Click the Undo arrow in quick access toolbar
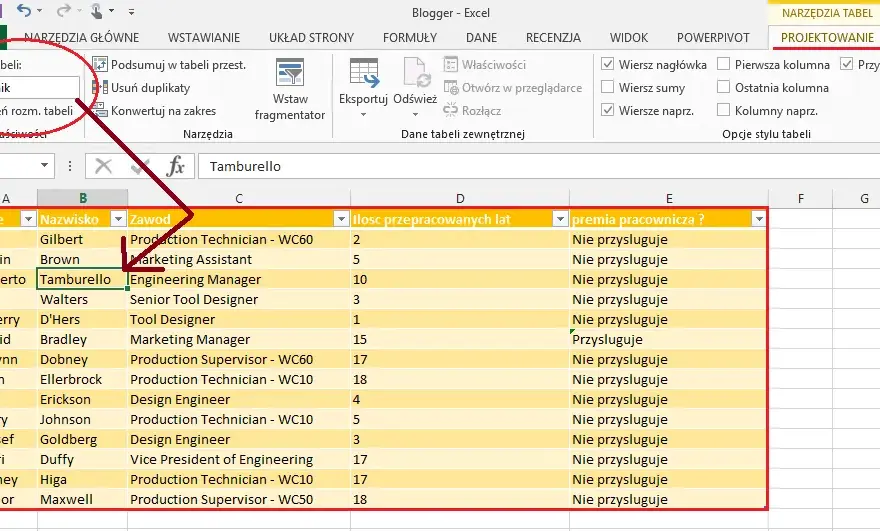This screenshot has height=531, width=880. pos(24,10)
